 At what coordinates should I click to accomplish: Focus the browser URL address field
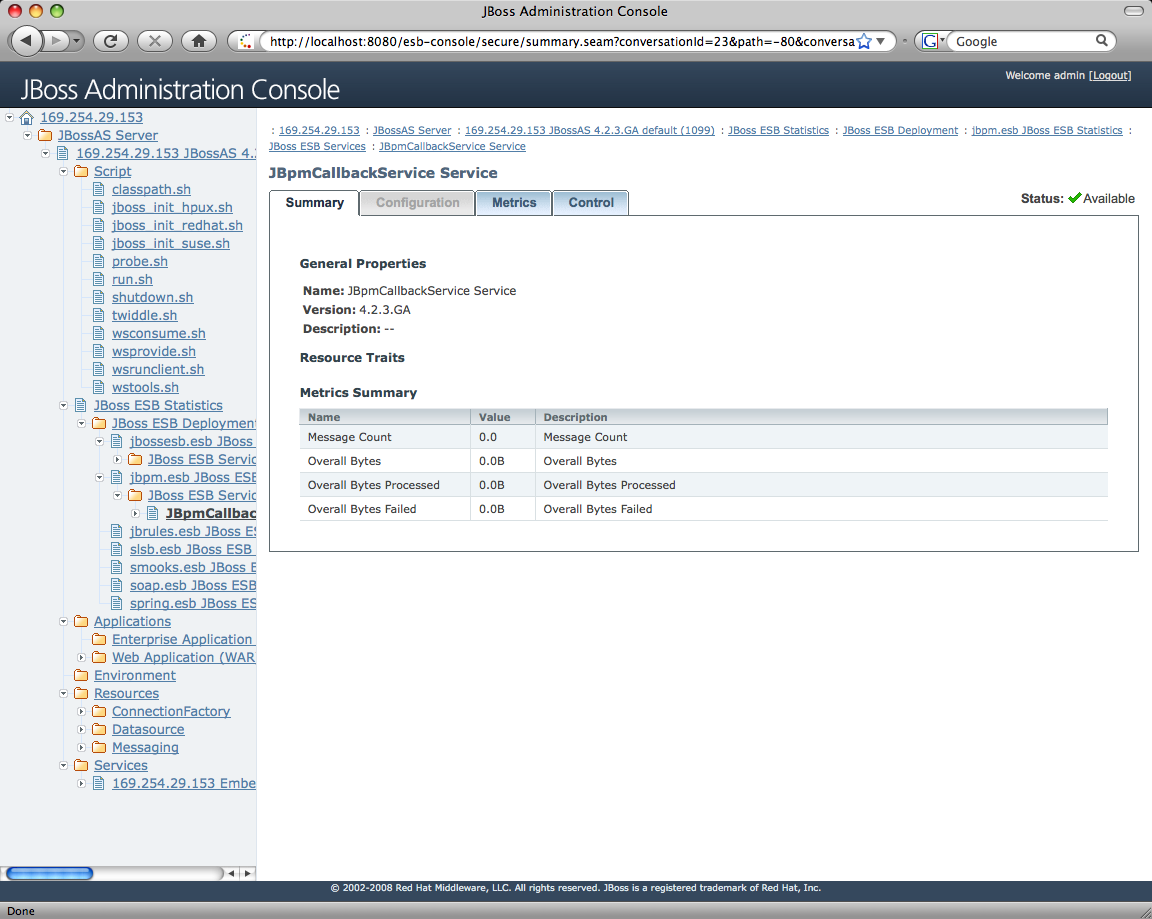(x=561, y=42)
